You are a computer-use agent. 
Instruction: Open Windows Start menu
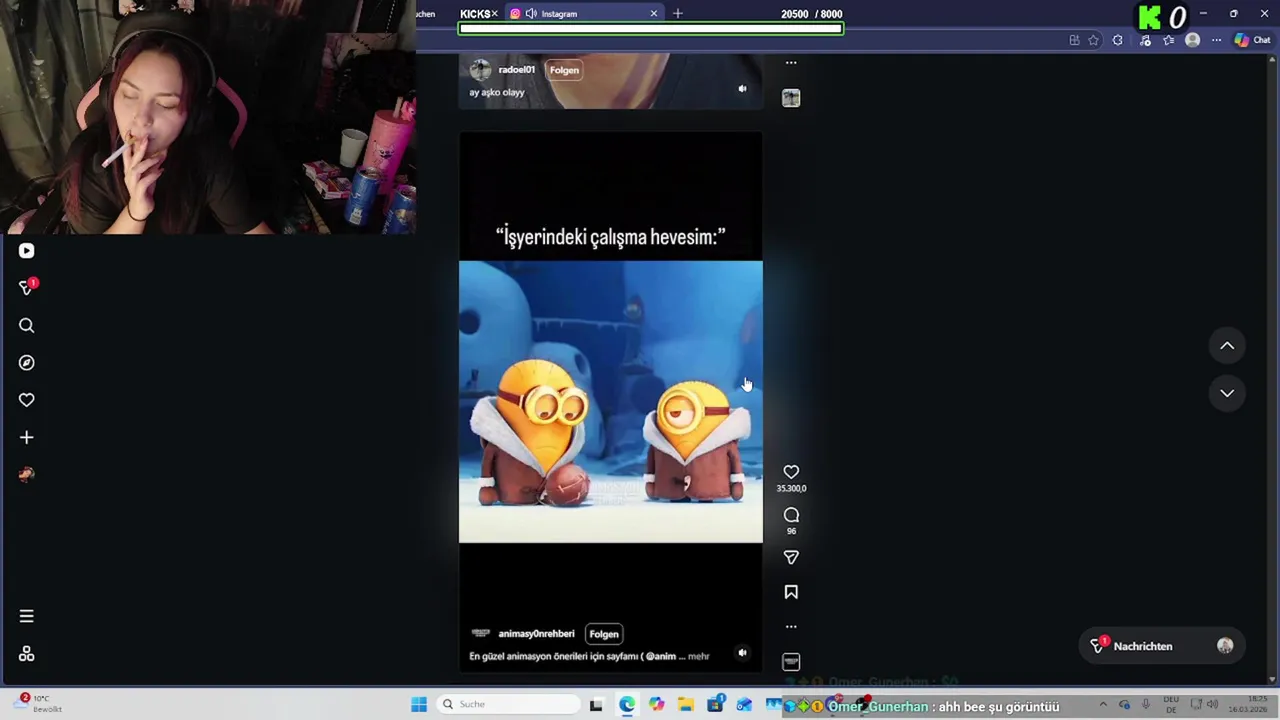(x=419, y=704)
